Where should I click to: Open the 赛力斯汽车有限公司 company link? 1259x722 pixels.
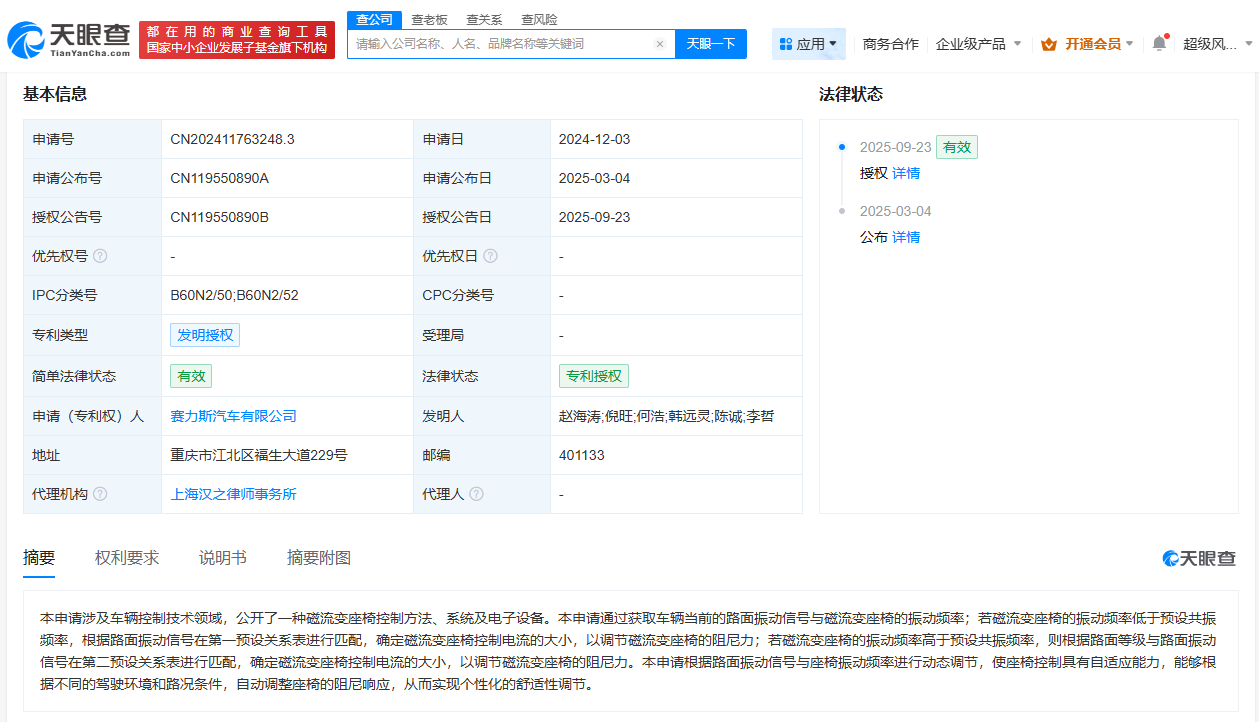(x=234, y=416)
